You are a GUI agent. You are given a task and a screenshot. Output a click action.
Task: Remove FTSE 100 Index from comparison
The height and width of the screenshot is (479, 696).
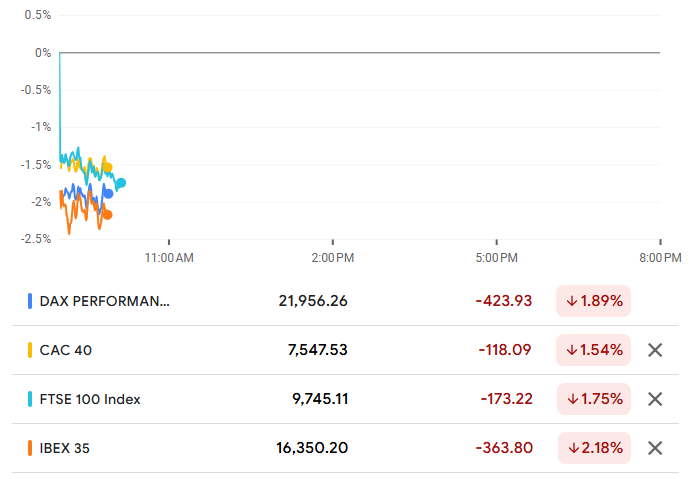[x=655, y=399]
